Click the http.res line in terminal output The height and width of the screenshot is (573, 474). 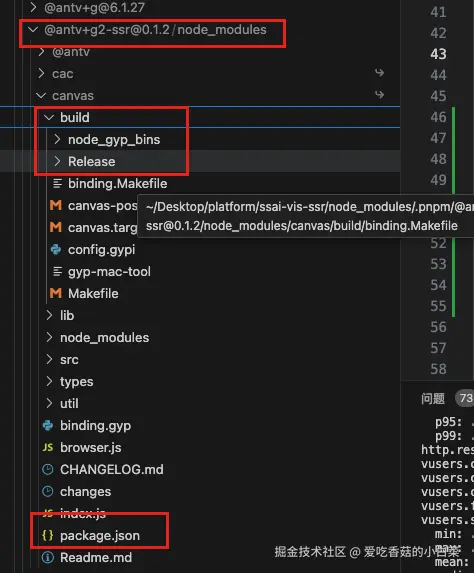point(447,450)
